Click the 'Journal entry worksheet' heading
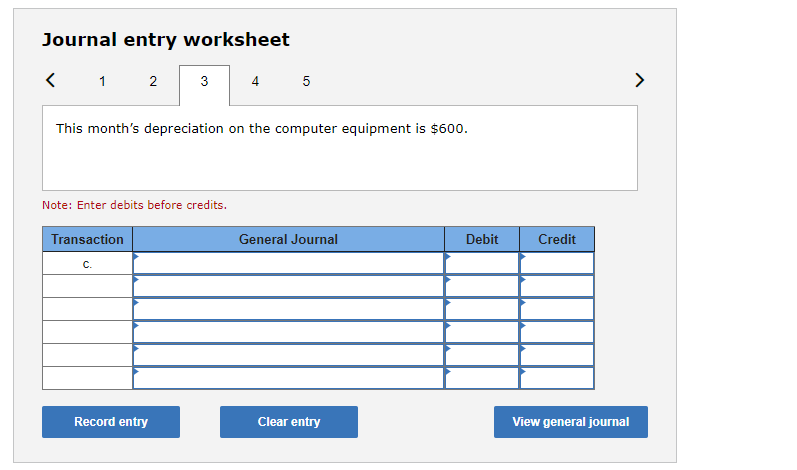This screenshot has height=470, width=797. click(166, 40)
